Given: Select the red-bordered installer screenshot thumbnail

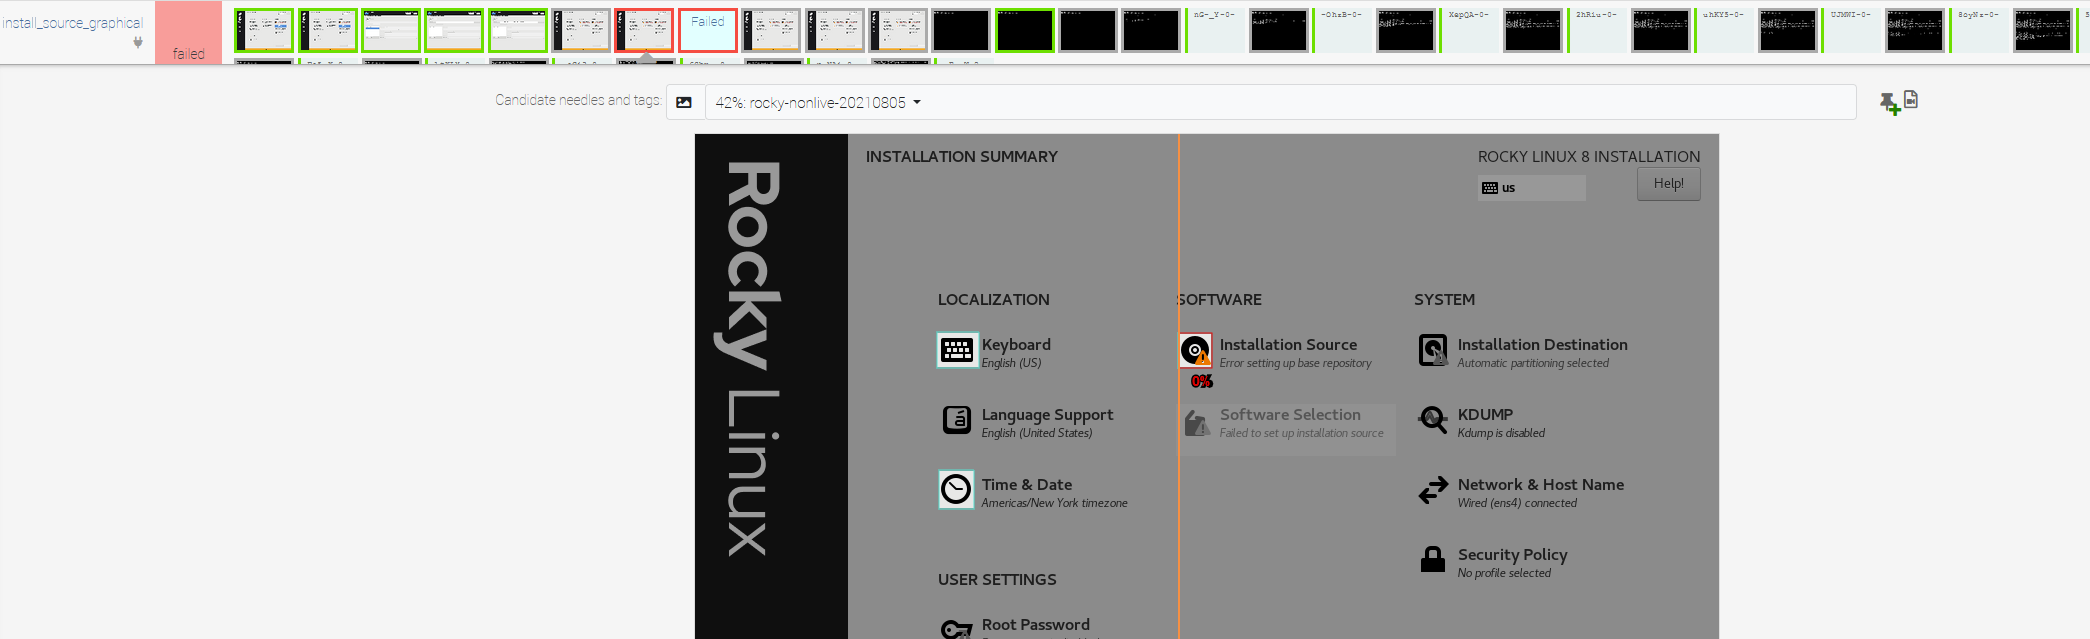Looking at the screenshot, I should coord(644,30).
